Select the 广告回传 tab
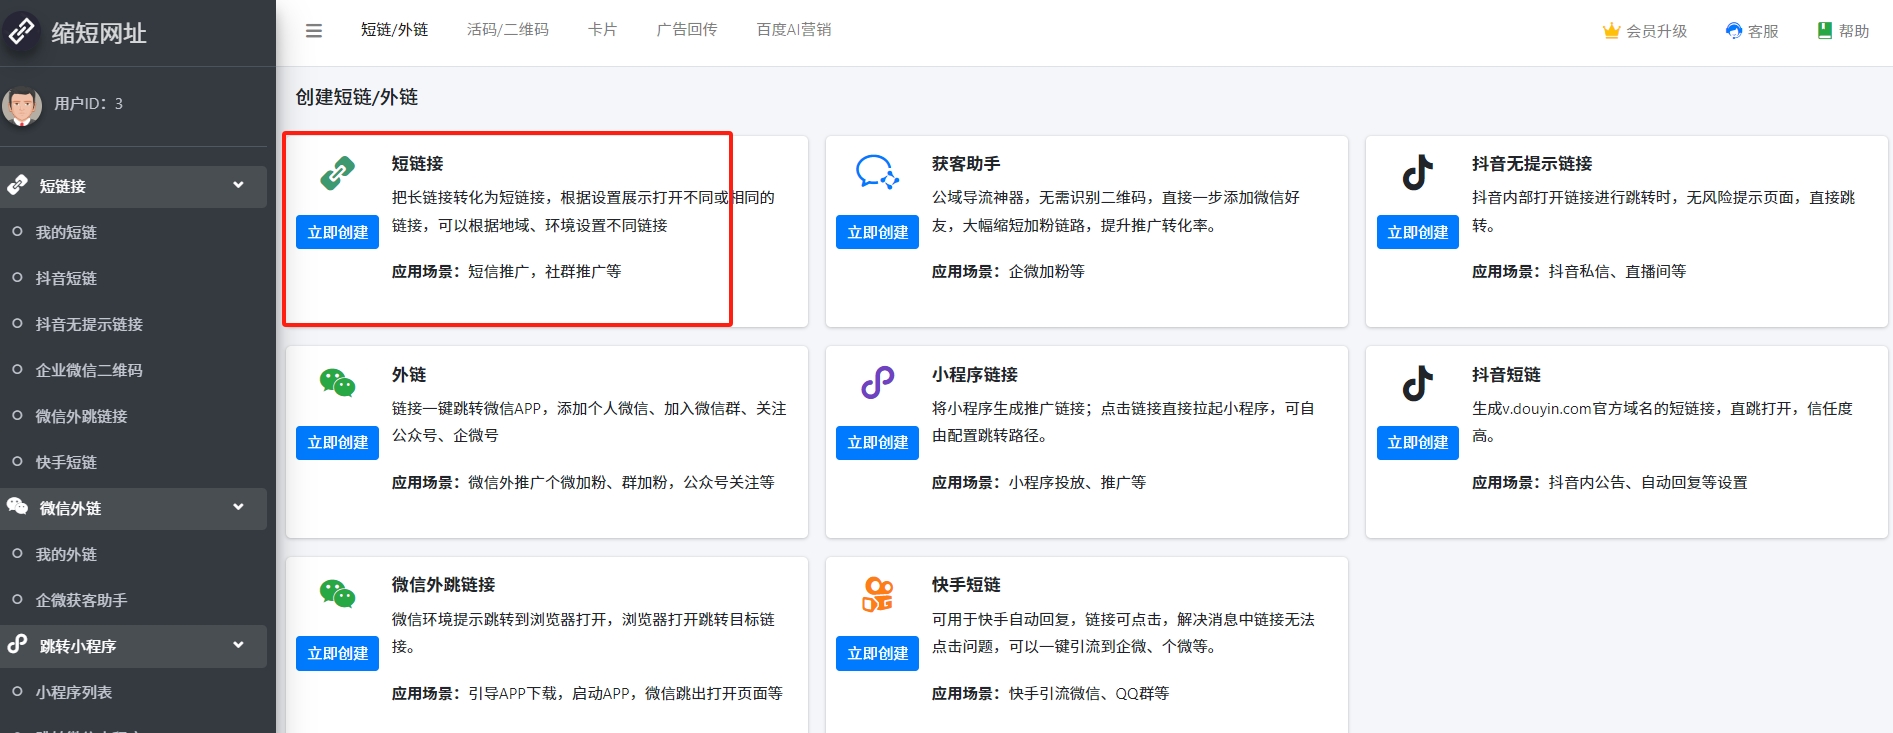 (x=686, y=30)
